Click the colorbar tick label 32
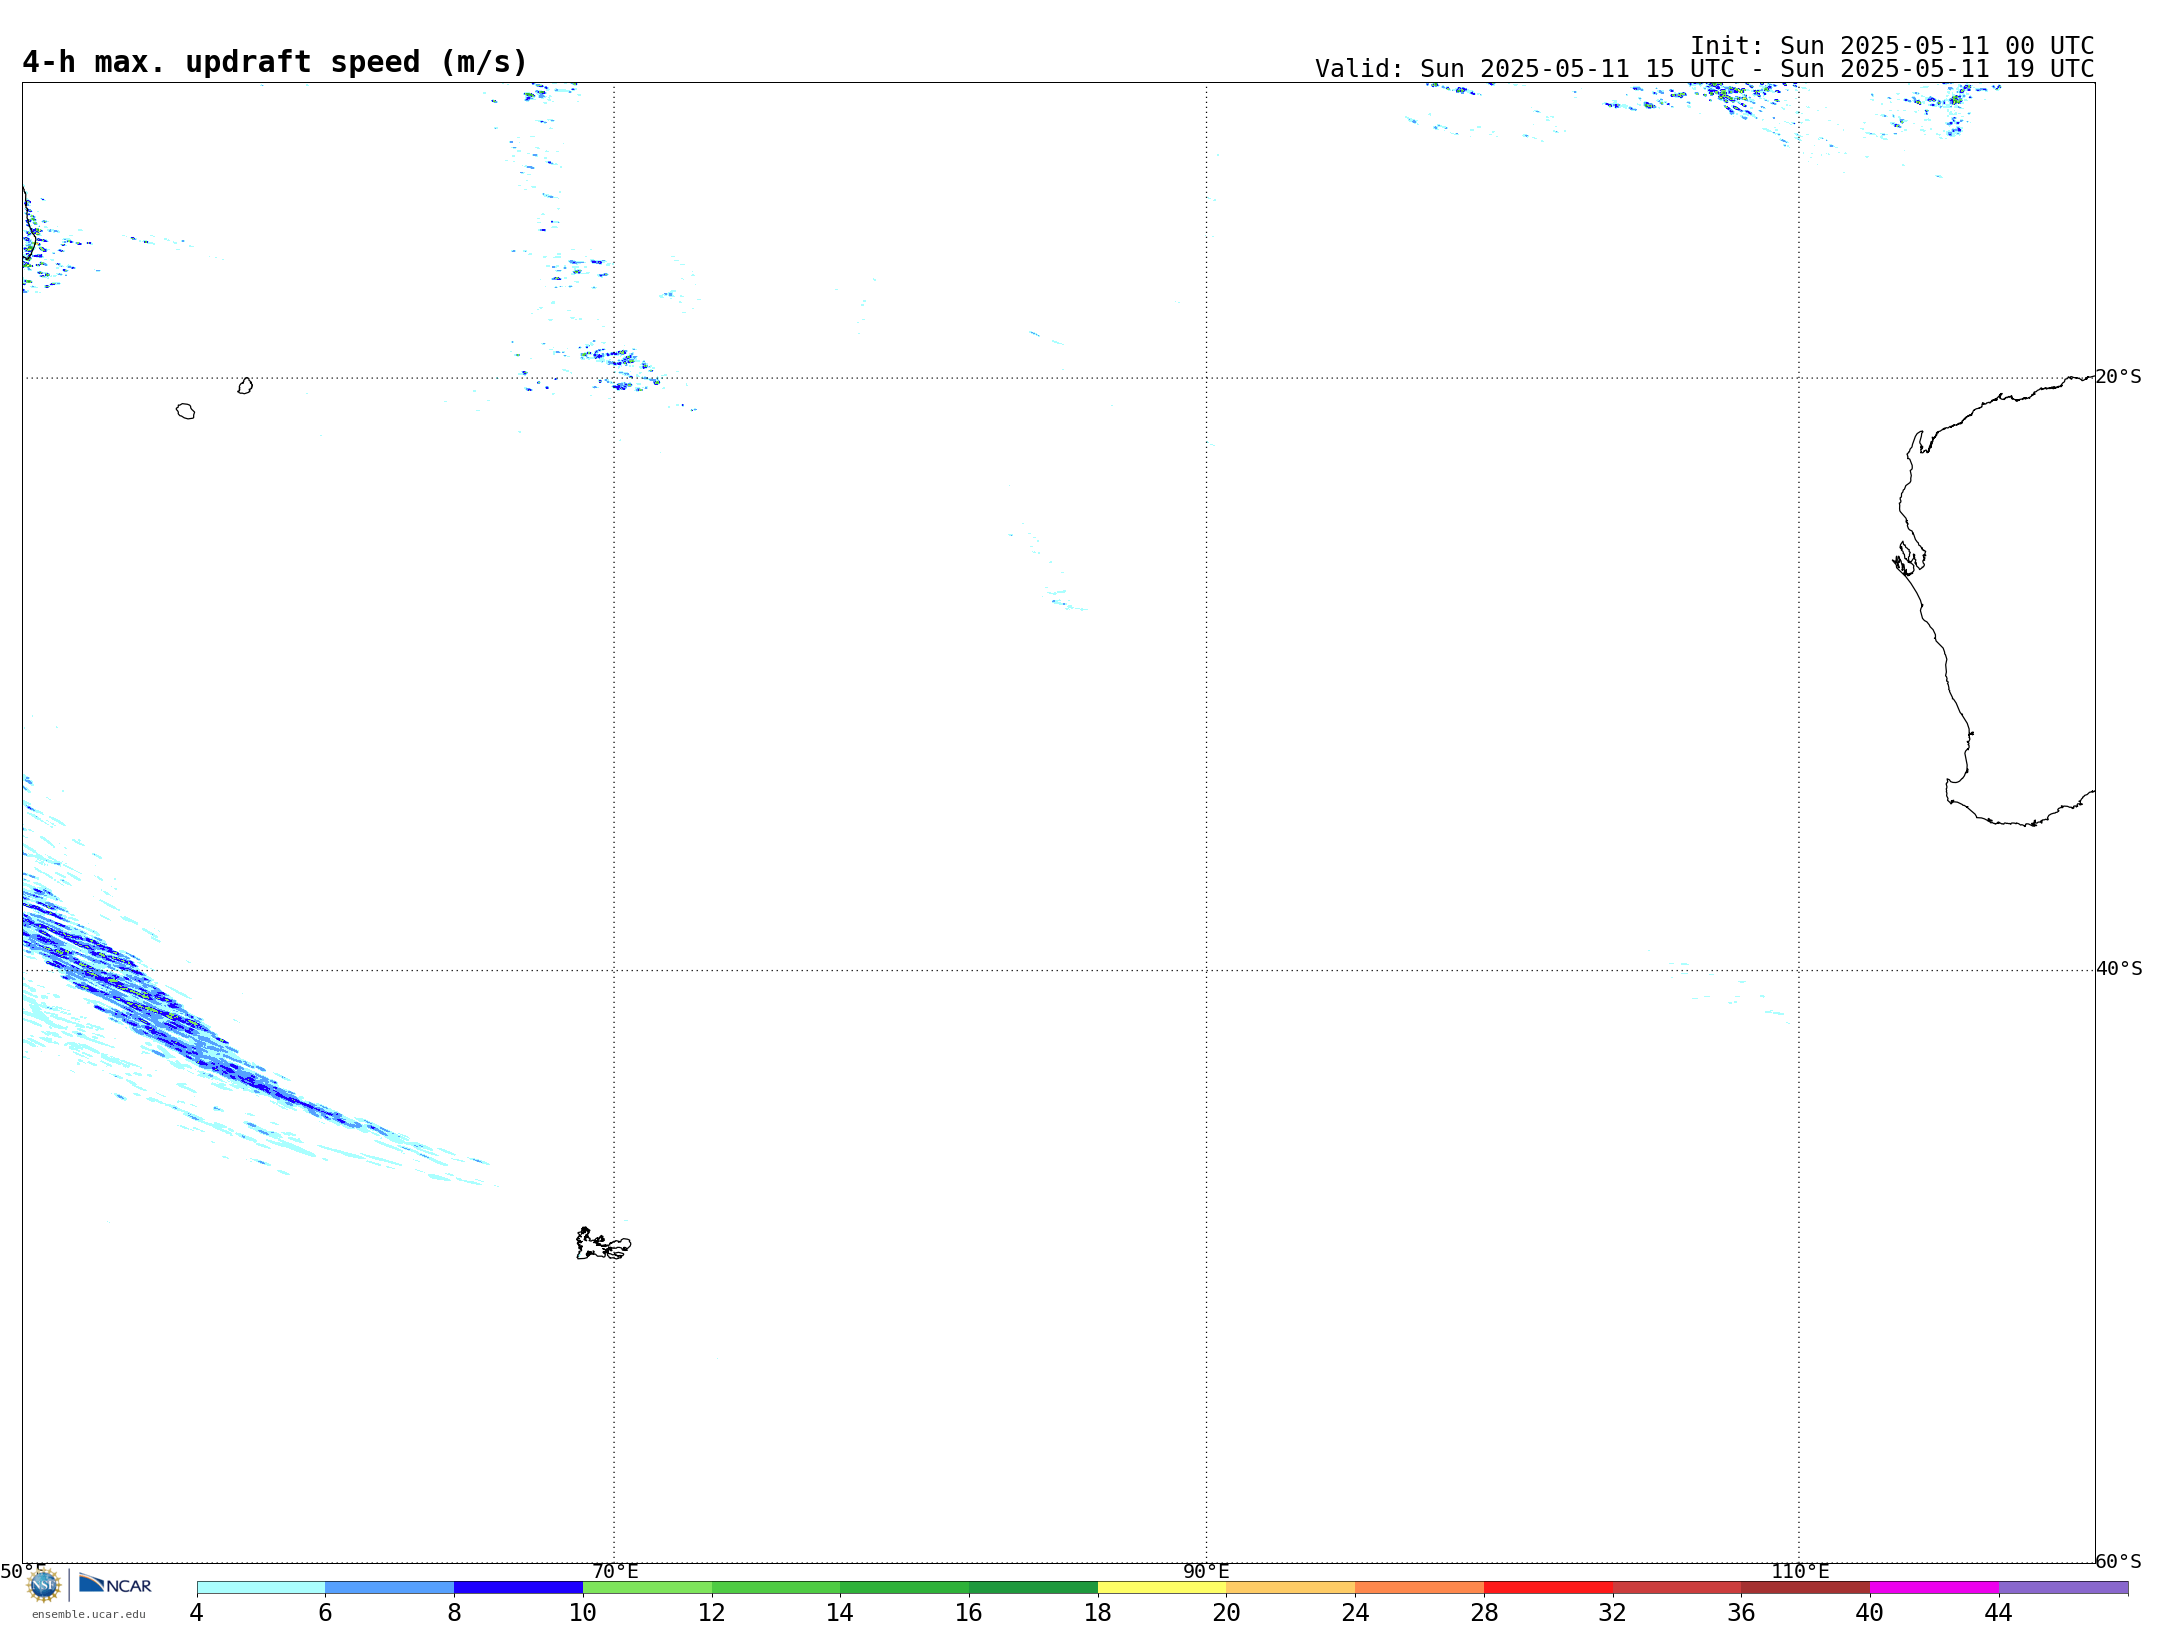The height and width of the screenshot is (1626, 2160). [1613, 1612]
